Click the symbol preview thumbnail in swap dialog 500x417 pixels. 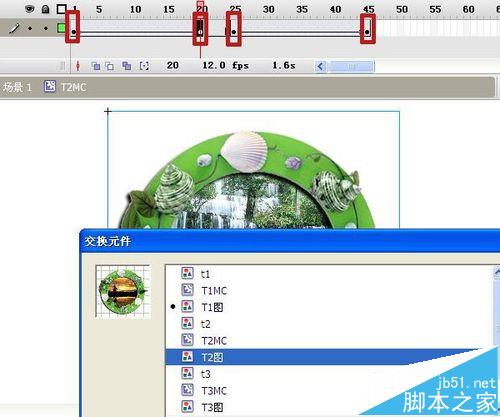click(x=123, y=291)
